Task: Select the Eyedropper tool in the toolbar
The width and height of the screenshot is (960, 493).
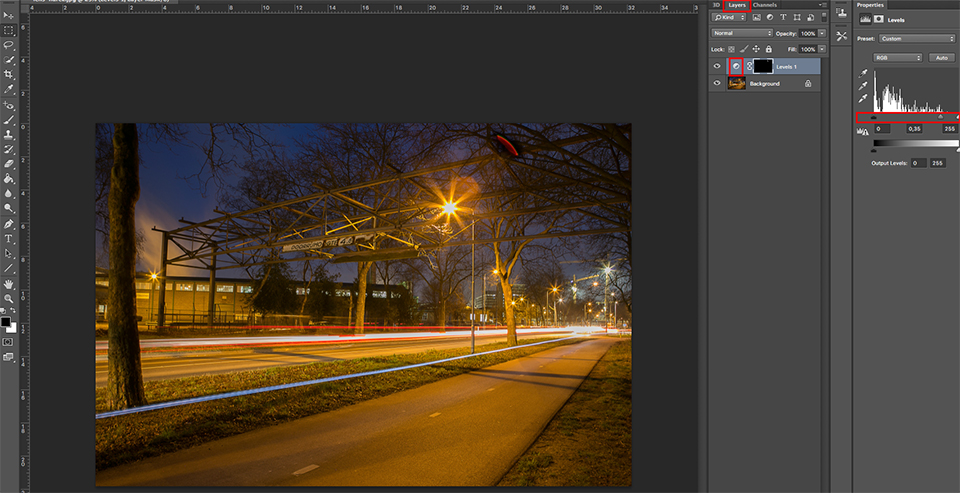Action: click(x=9, y=89)
